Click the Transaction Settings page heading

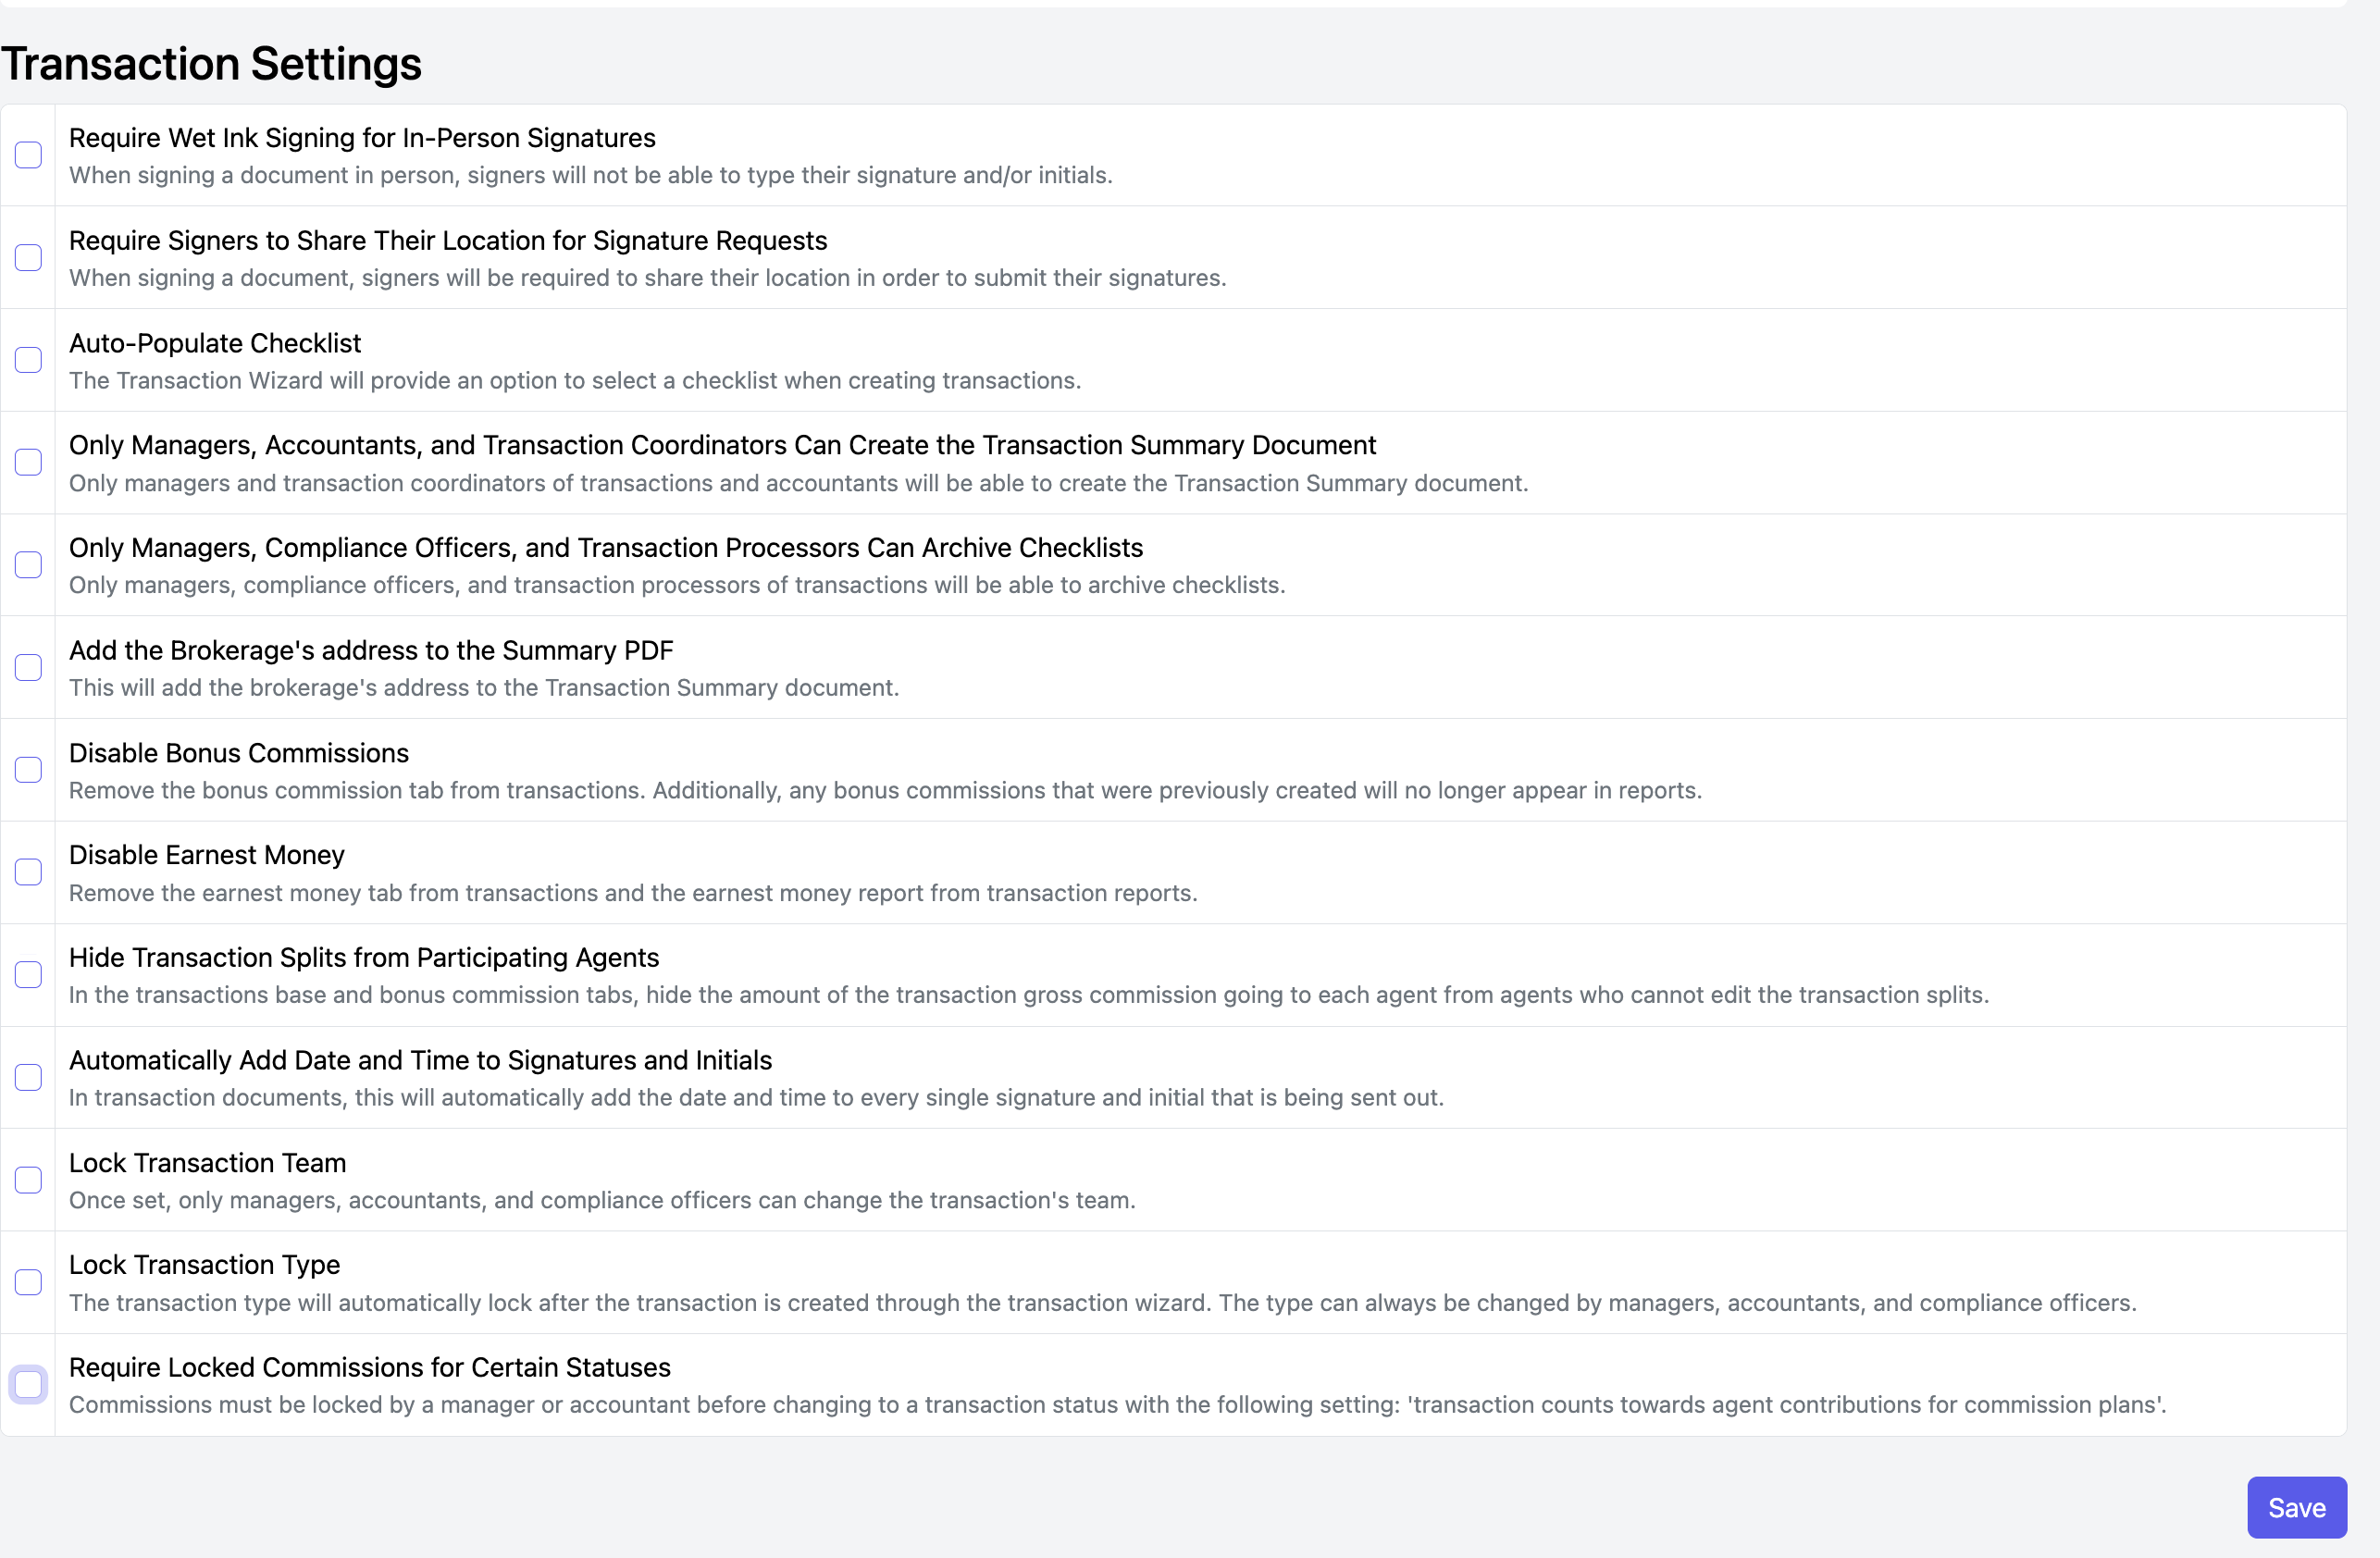point(211,64)
